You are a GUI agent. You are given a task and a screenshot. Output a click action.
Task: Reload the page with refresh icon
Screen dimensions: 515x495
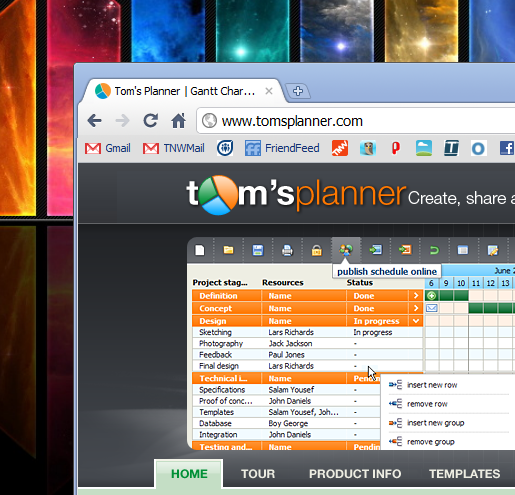pos(150,121)
